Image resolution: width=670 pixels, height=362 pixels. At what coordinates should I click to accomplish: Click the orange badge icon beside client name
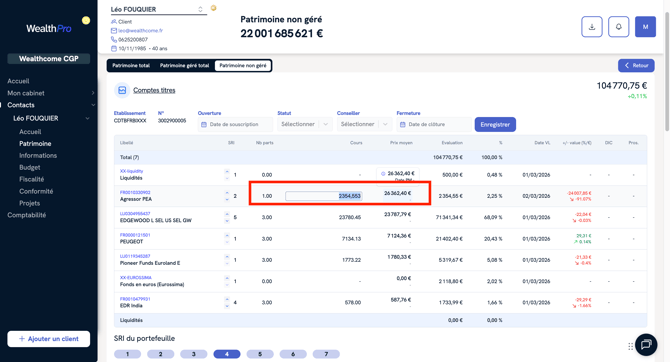coord(214,8)
